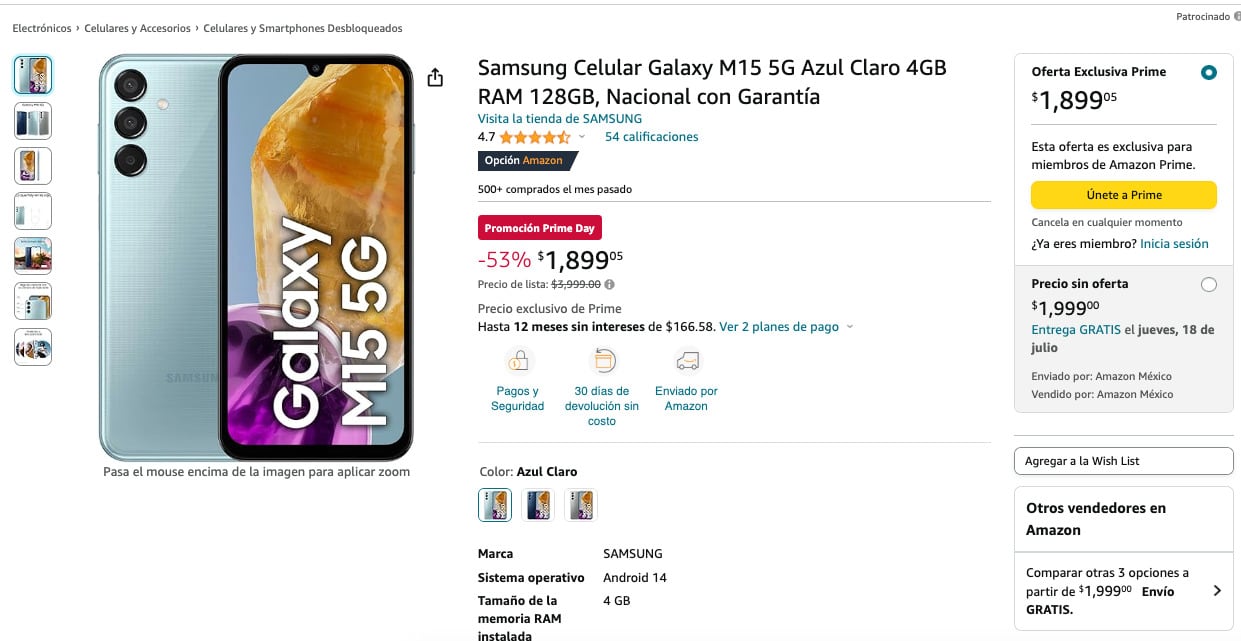Image resolution: width=1241 pixels, height=641 pixels.
Task: Choose the dark blue color swatch
Action: tap(538, 505)
